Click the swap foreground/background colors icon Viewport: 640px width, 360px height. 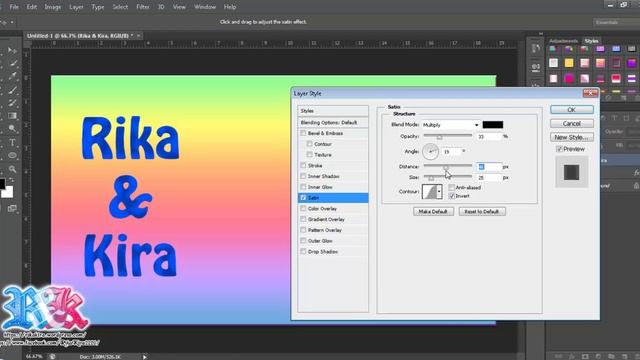(x=11, y=180)
